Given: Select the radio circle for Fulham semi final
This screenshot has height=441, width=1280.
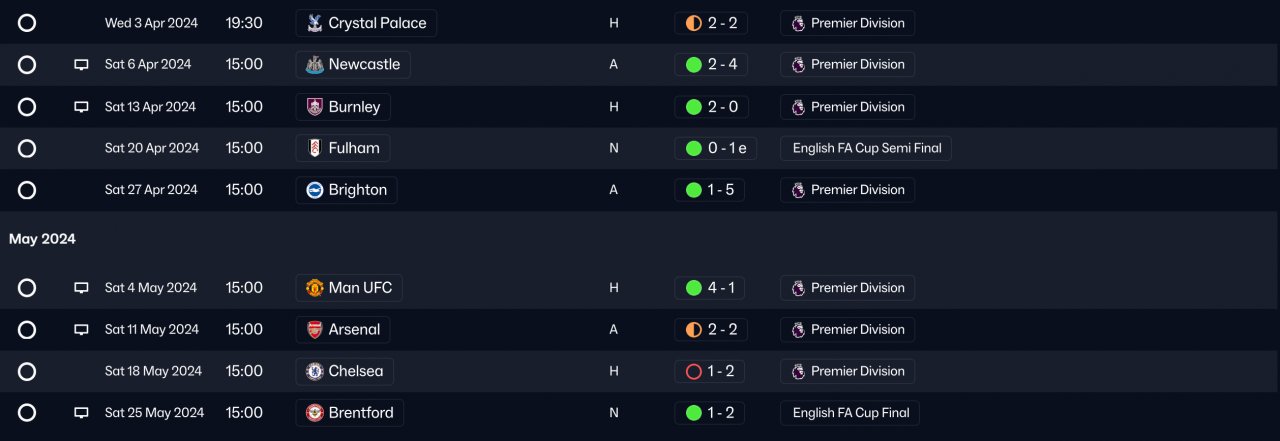Looking at the screenshot, I should click(x=27, y=148).
